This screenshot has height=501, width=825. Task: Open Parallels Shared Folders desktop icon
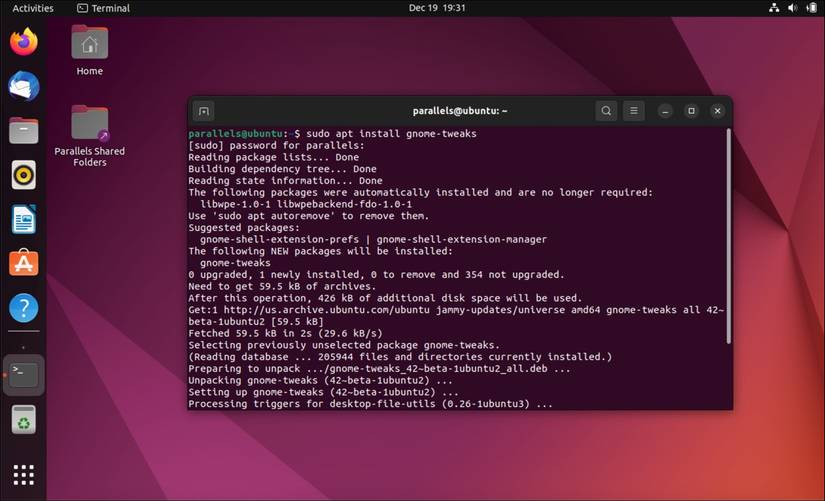[x=89, y=136]
